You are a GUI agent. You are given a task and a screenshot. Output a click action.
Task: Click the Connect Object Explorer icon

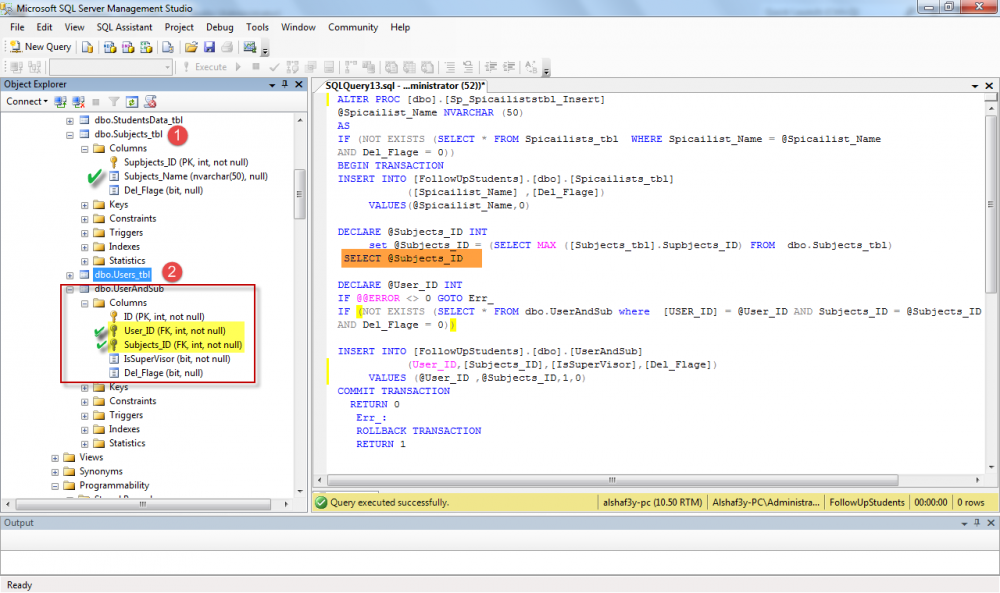[61, 101]
